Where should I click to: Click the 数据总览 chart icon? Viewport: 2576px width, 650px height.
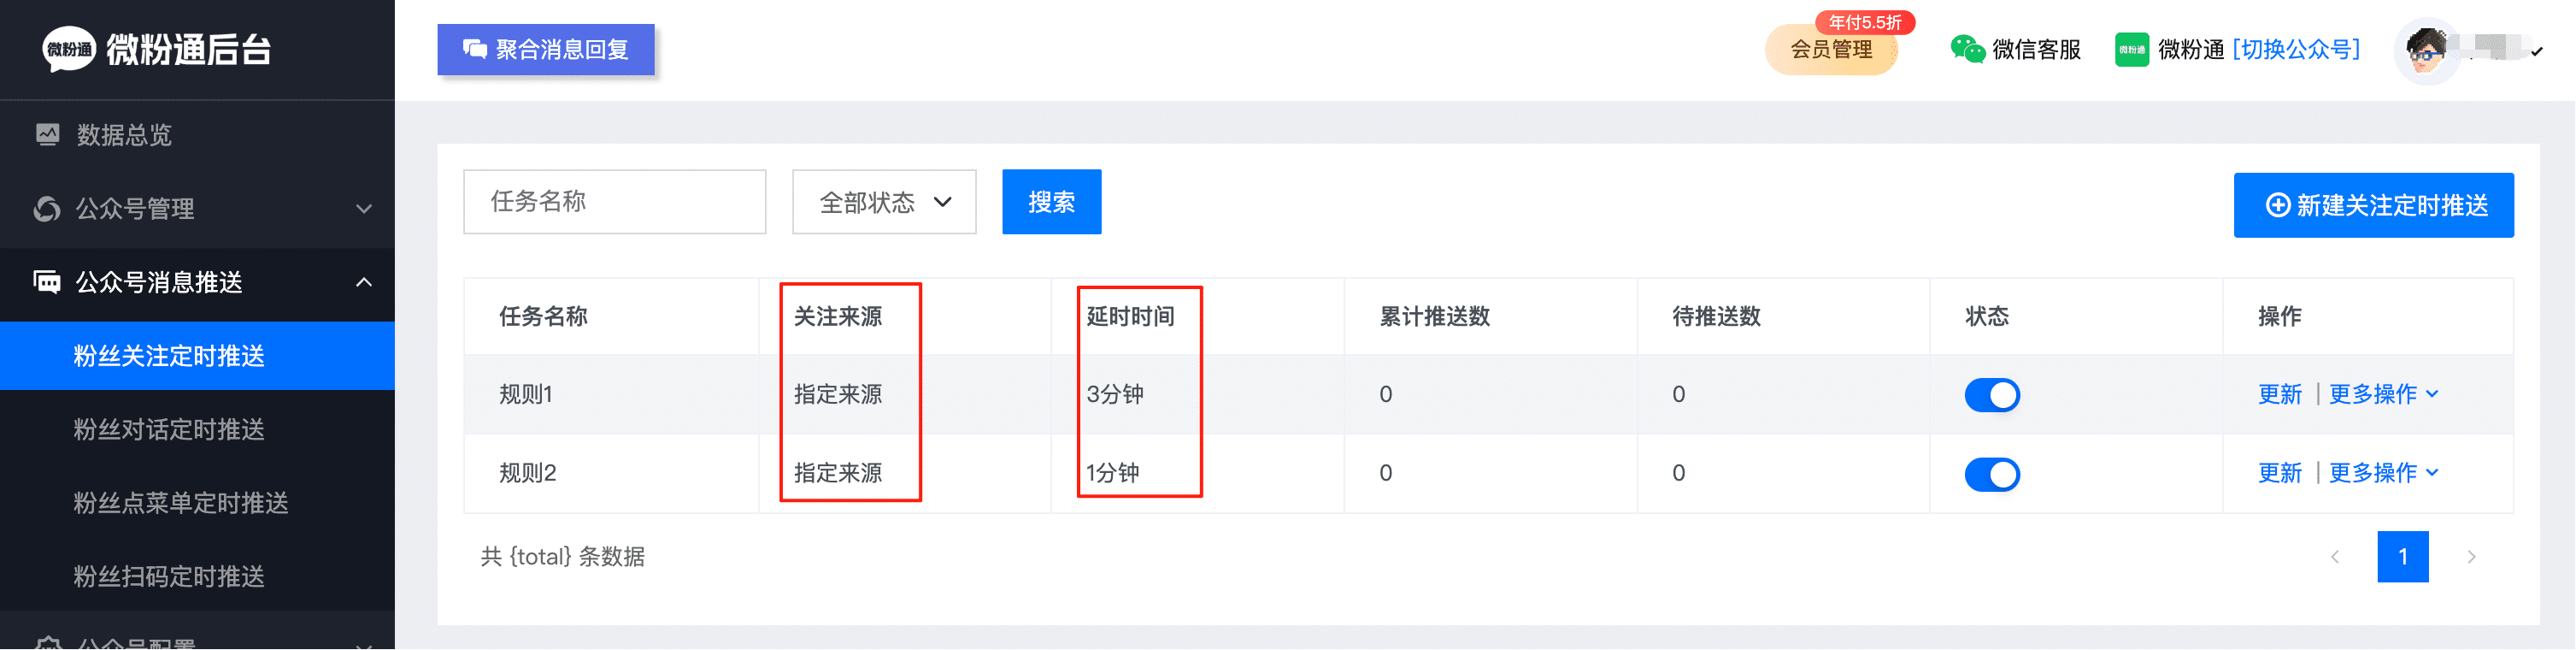coord(47,134)
